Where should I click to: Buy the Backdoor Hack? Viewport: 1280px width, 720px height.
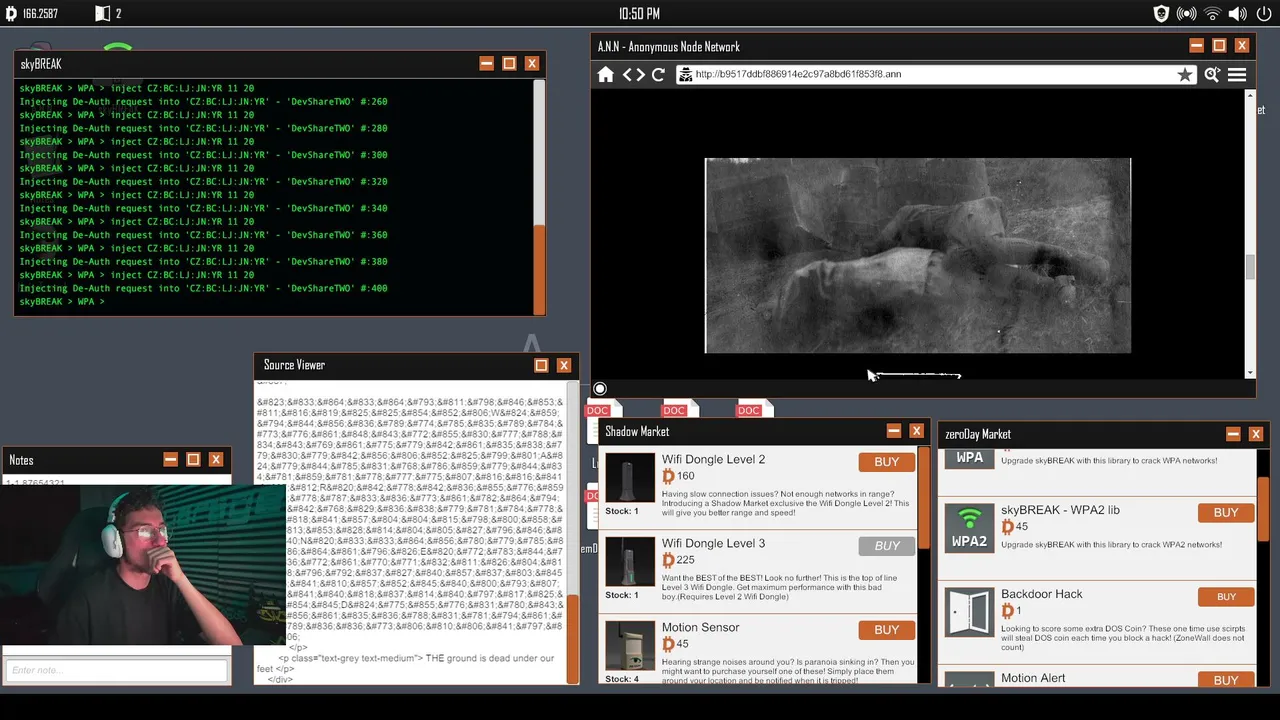point(1225,597)
